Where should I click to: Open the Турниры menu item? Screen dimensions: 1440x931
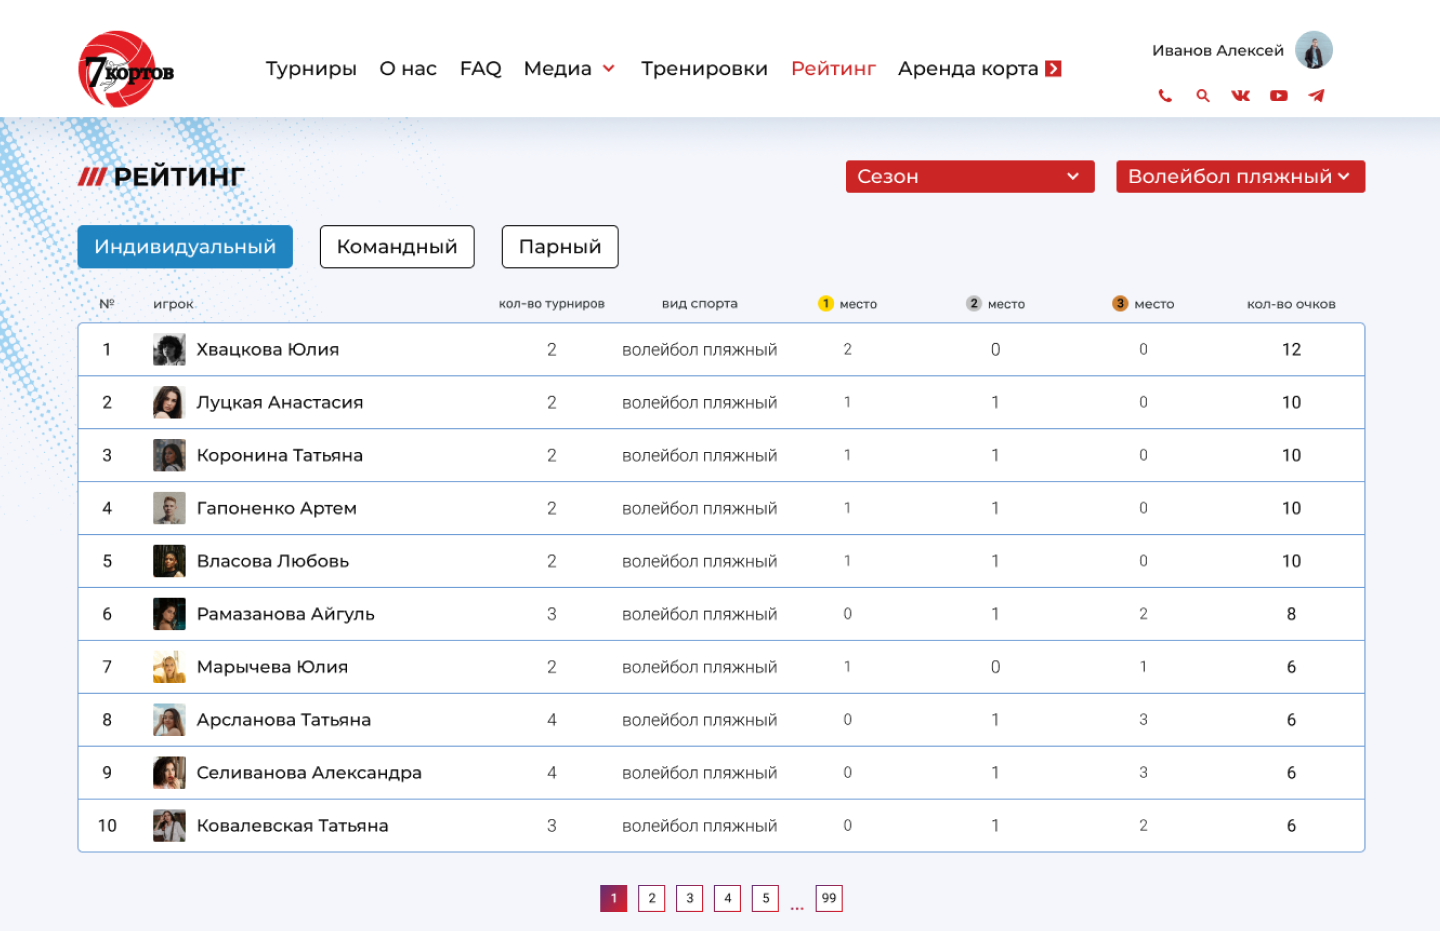point(311,69)
